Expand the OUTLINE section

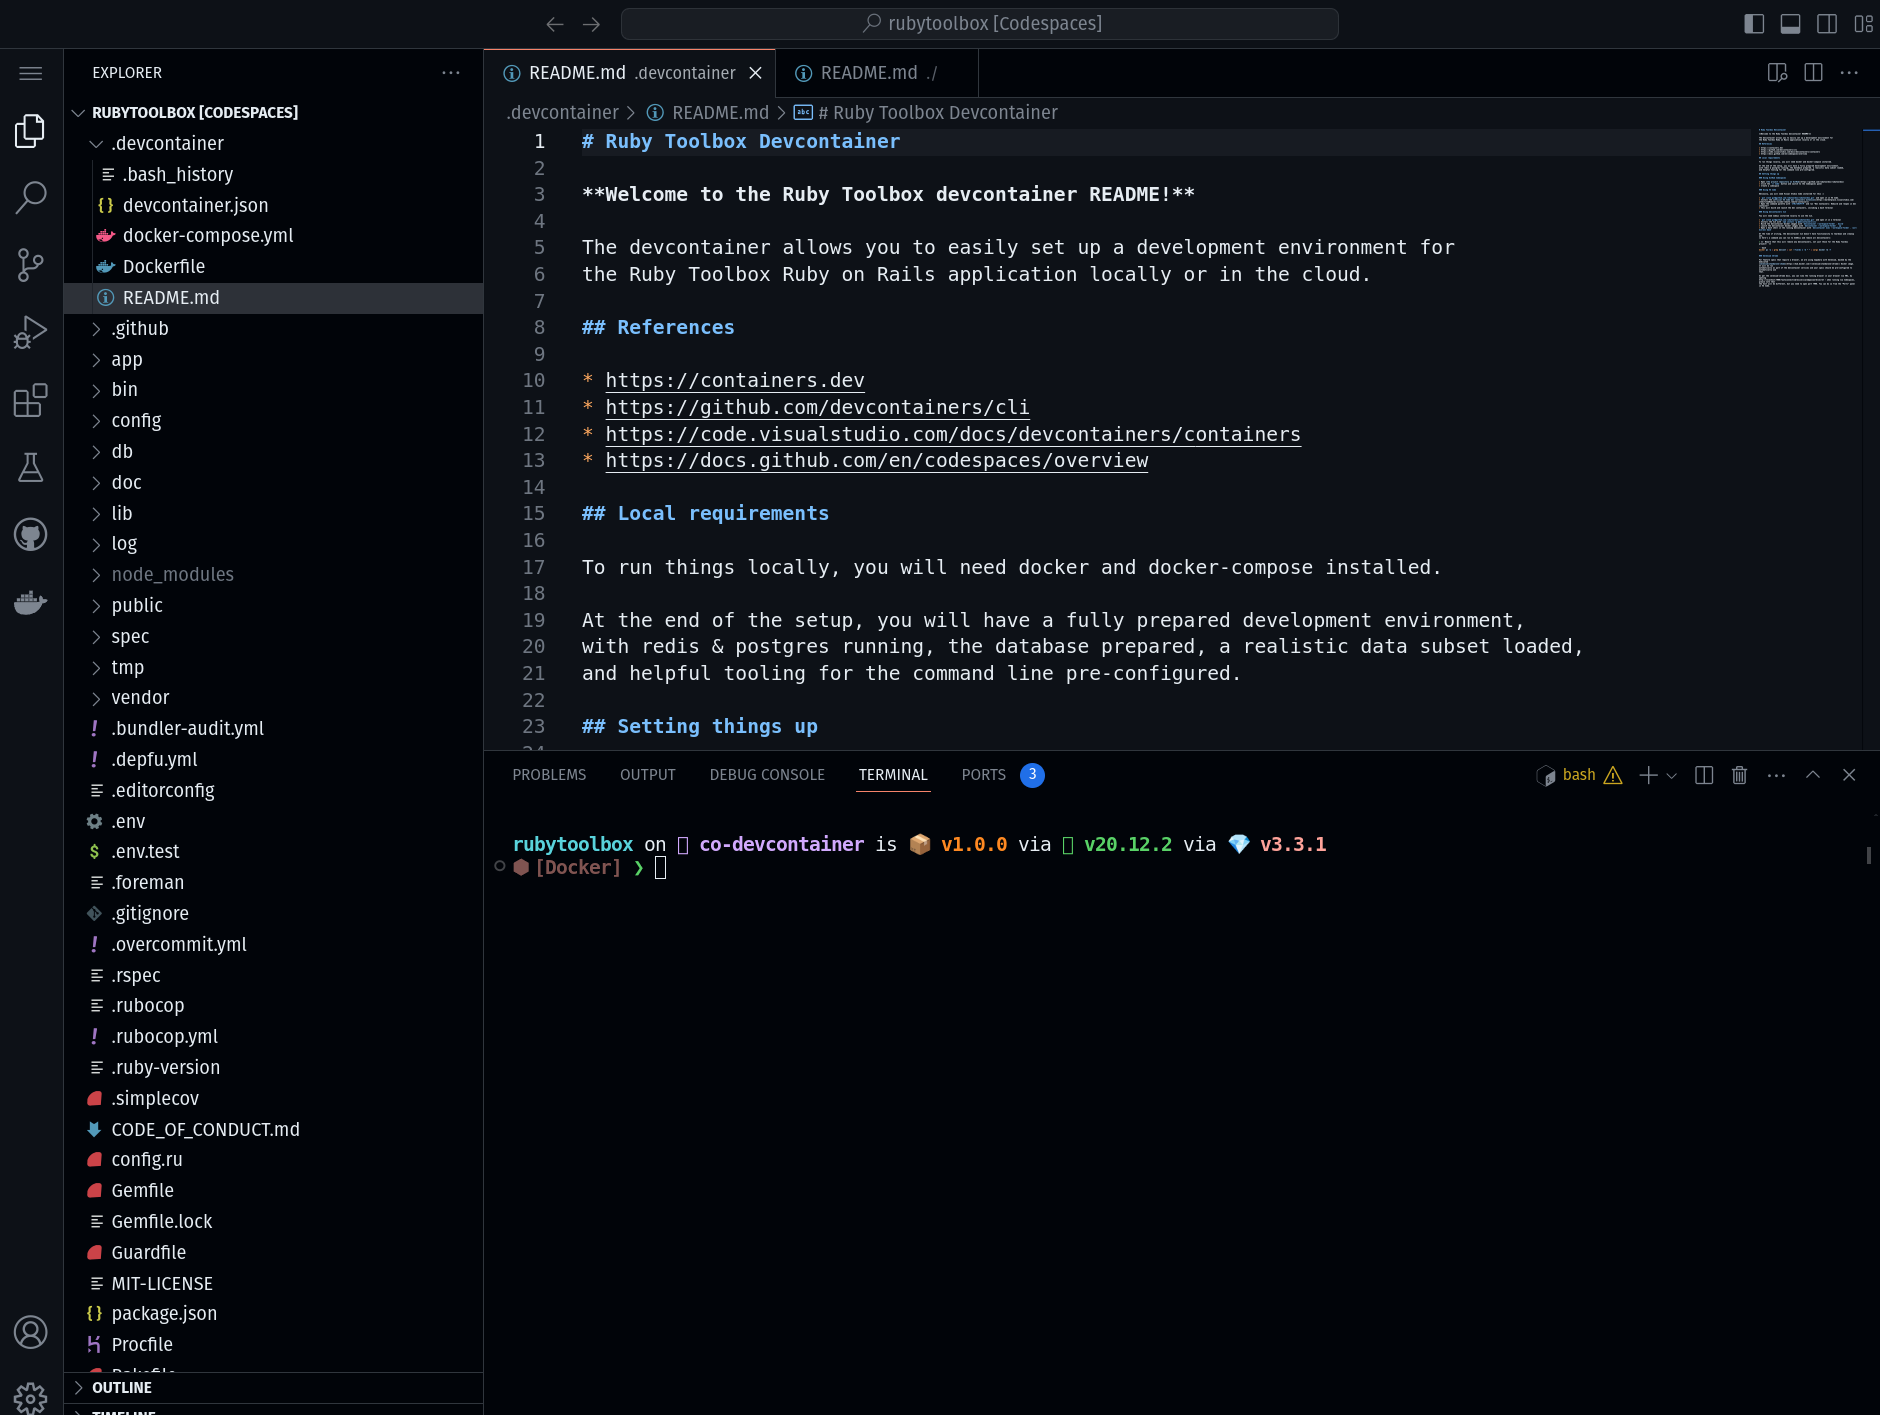tap(273, 1388)
